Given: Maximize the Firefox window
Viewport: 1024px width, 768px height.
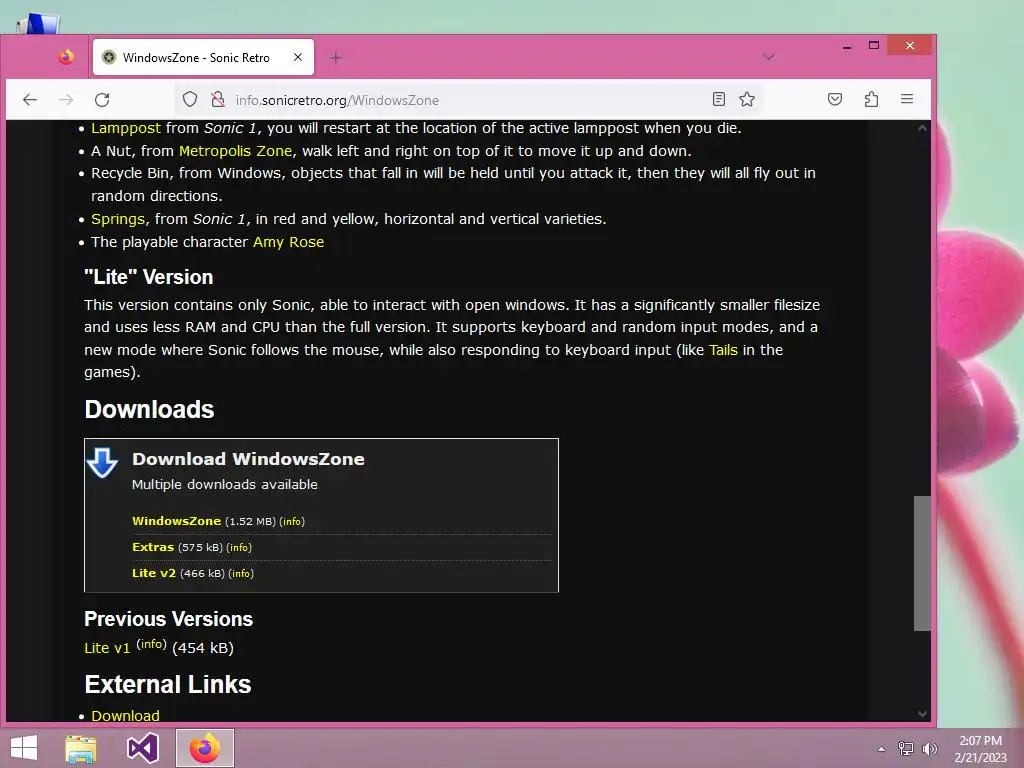Looking at the screenshot, I should 874,45.
